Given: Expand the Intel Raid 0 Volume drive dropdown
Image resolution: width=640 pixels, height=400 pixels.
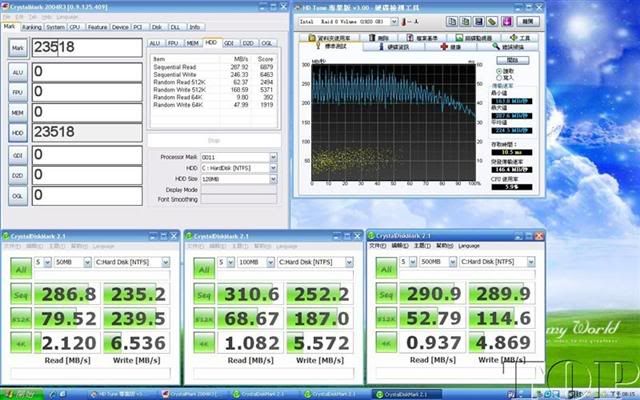Looking at the screenshot, I should click(394, 22).
